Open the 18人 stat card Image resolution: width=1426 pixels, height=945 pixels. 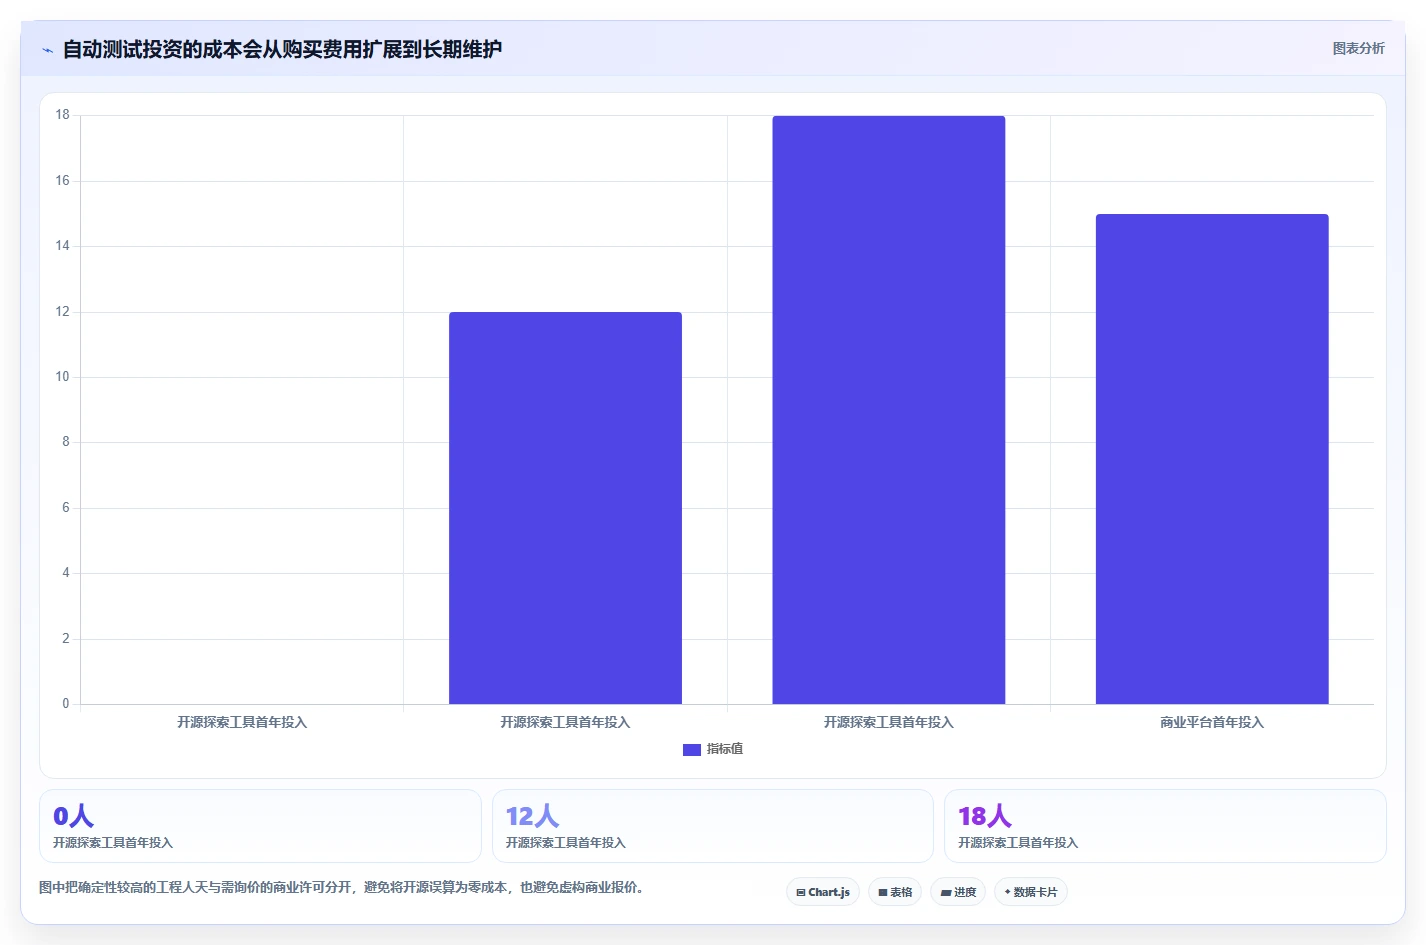tap(1165, 826)
